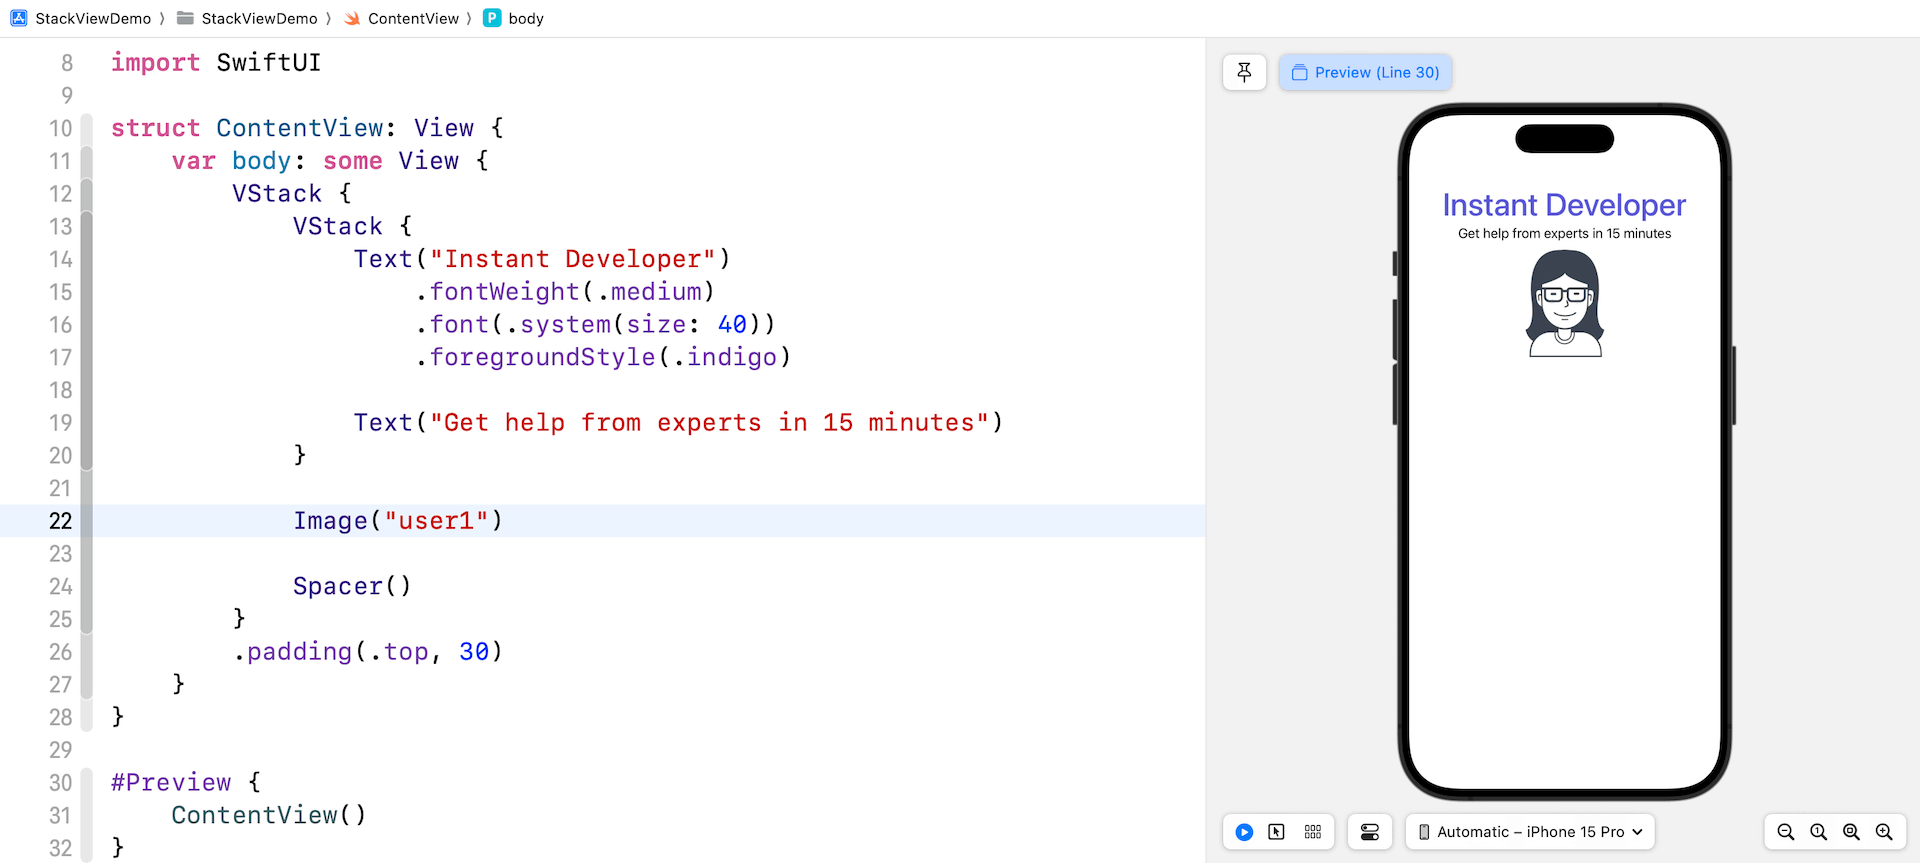Click the Image("user1") code line
This screenshot has width=1920, height=863.
coord(398,521)
